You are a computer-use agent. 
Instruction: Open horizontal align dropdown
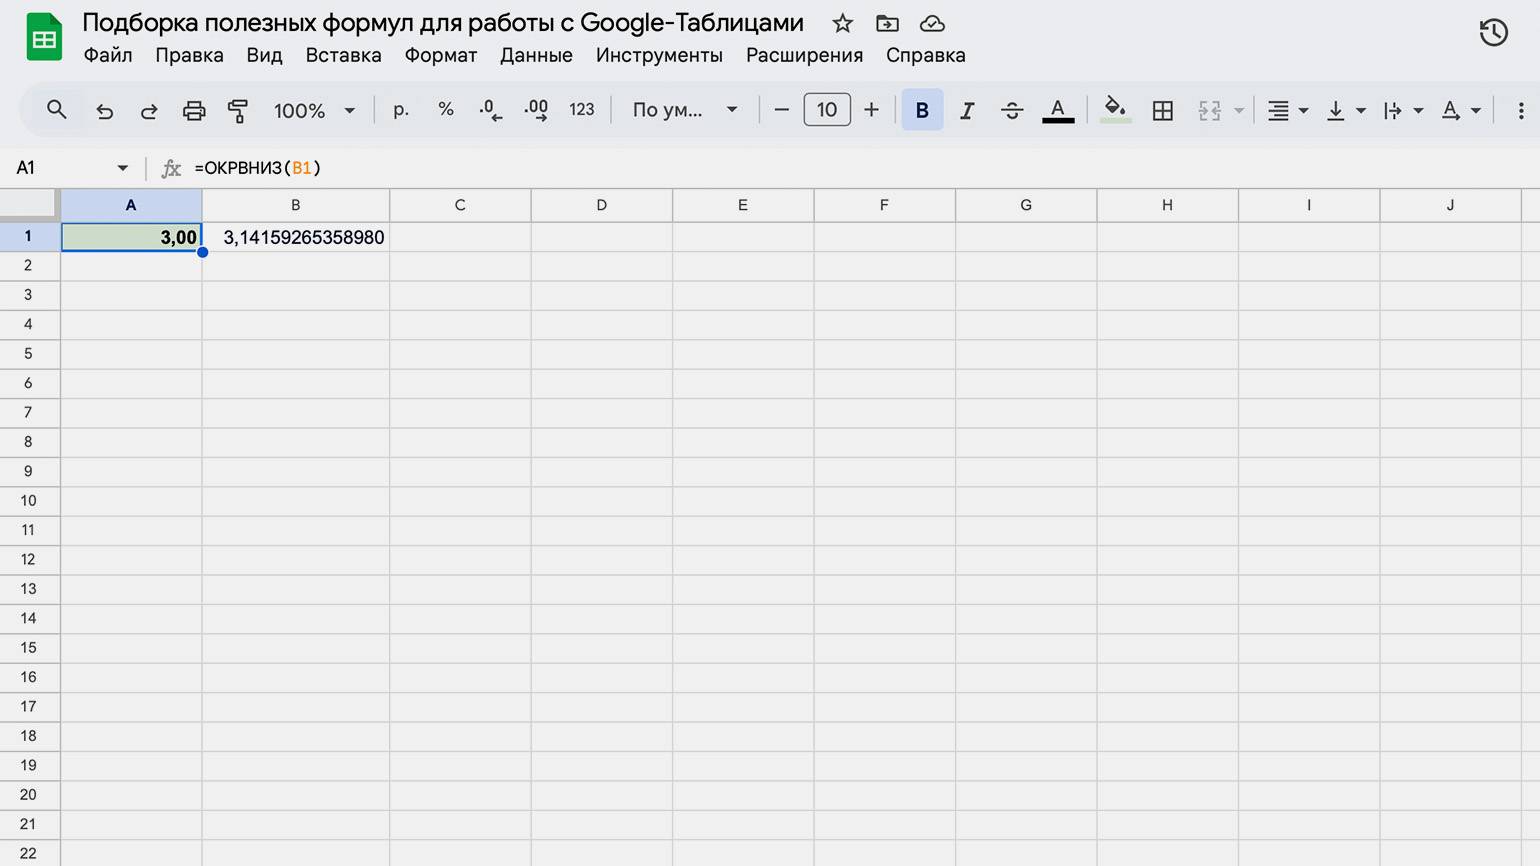(x=1288, y=111)
